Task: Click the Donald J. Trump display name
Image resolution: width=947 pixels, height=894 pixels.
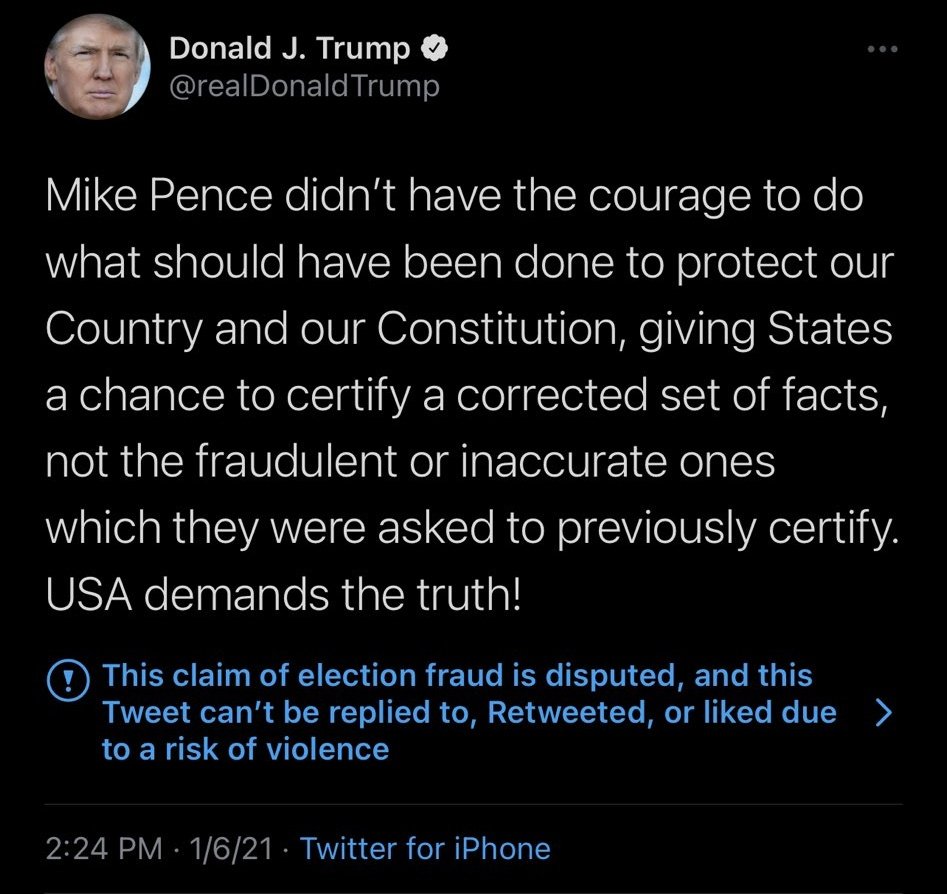Action: click(291, 48)
